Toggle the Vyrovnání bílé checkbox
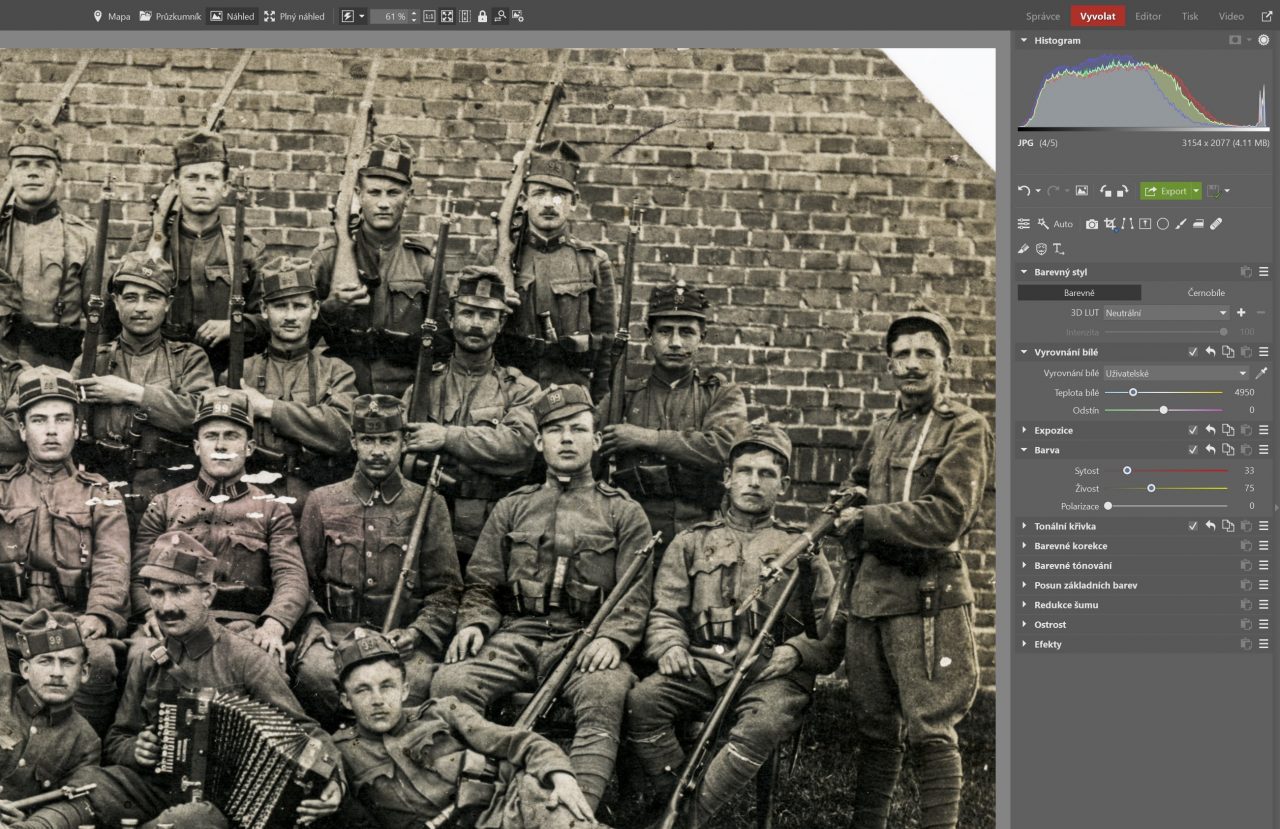 click(x=1193, y=352)
